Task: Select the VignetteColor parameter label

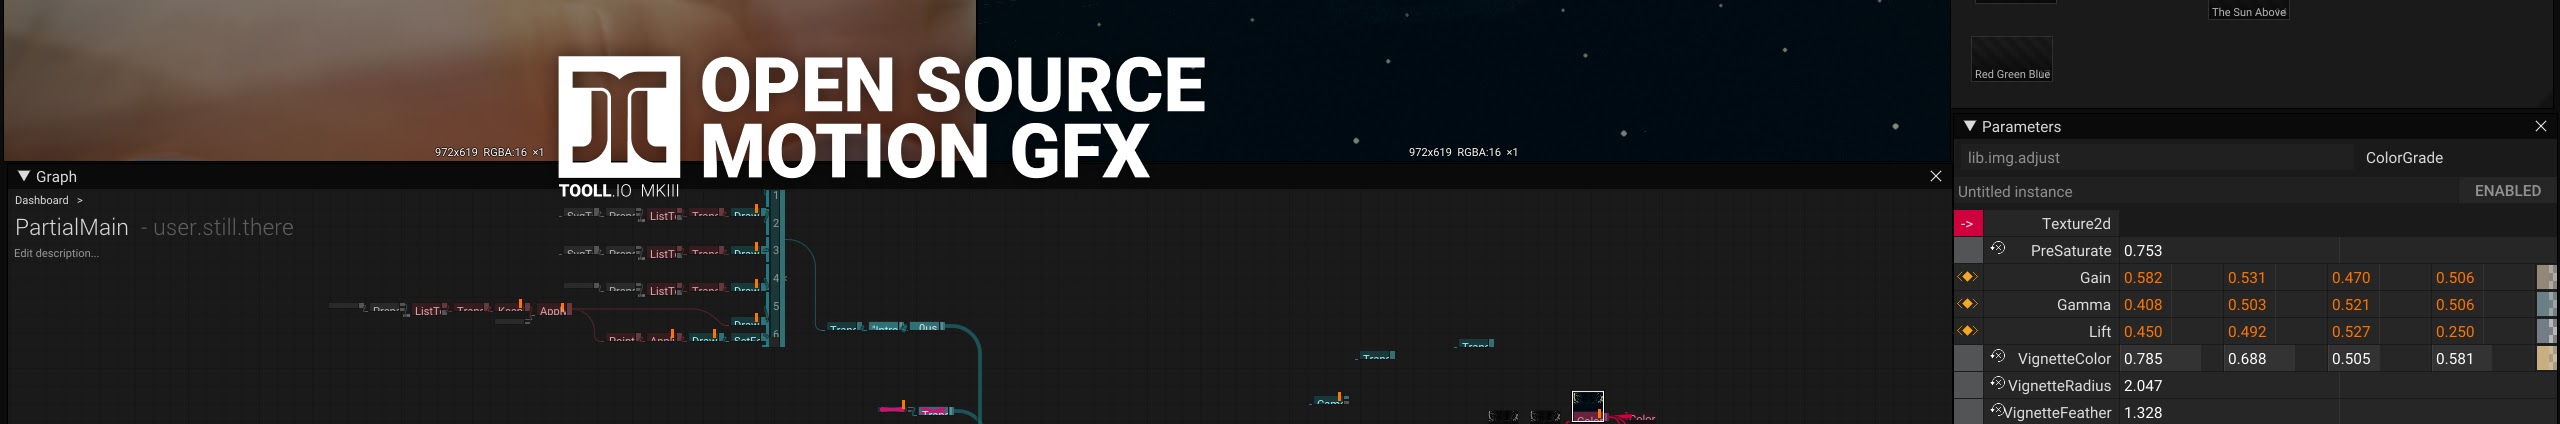Action: (2064, 359)
